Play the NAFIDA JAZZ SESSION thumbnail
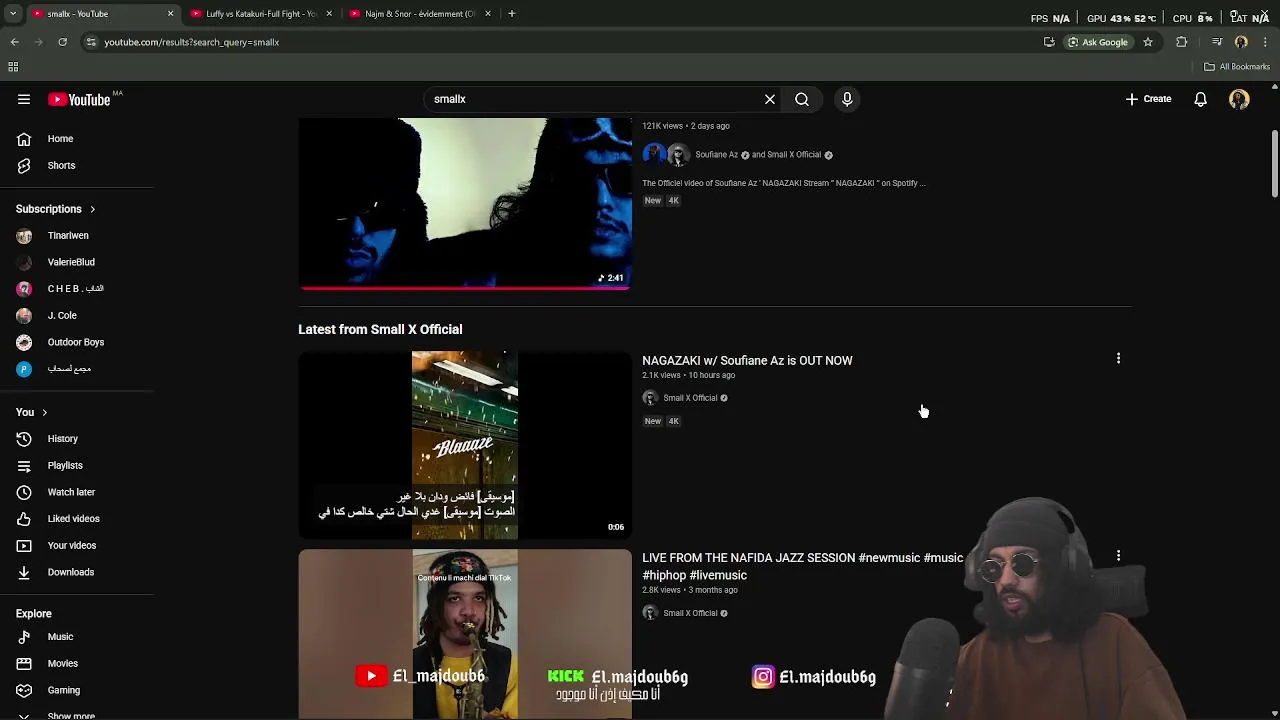Screen dimensions: 1280x720 tap(465, 634)
